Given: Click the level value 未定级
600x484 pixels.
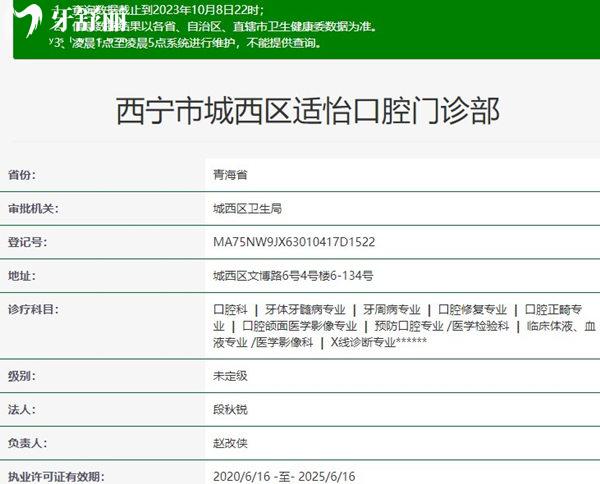Looking at the screenshot, I should click(x=230, y=376).
